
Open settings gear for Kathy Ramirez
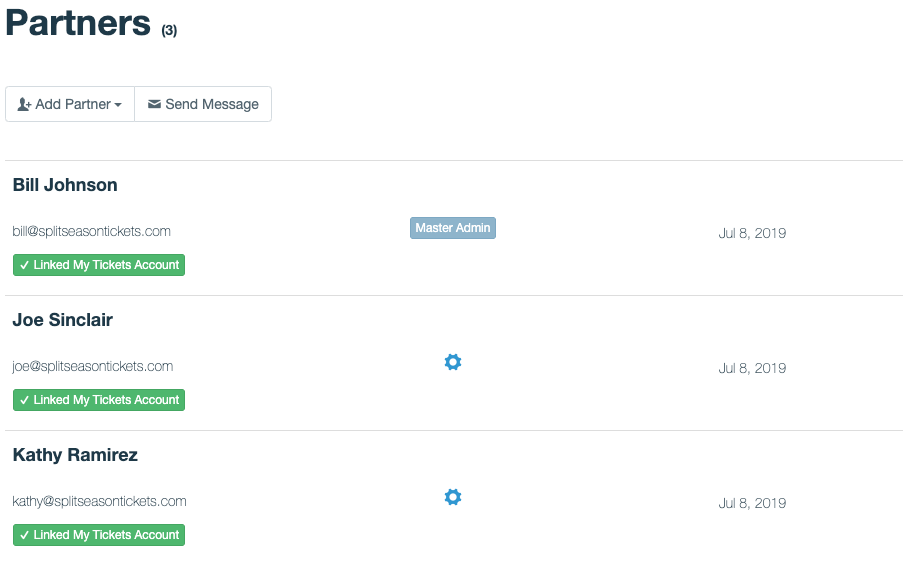click(453, 497)
